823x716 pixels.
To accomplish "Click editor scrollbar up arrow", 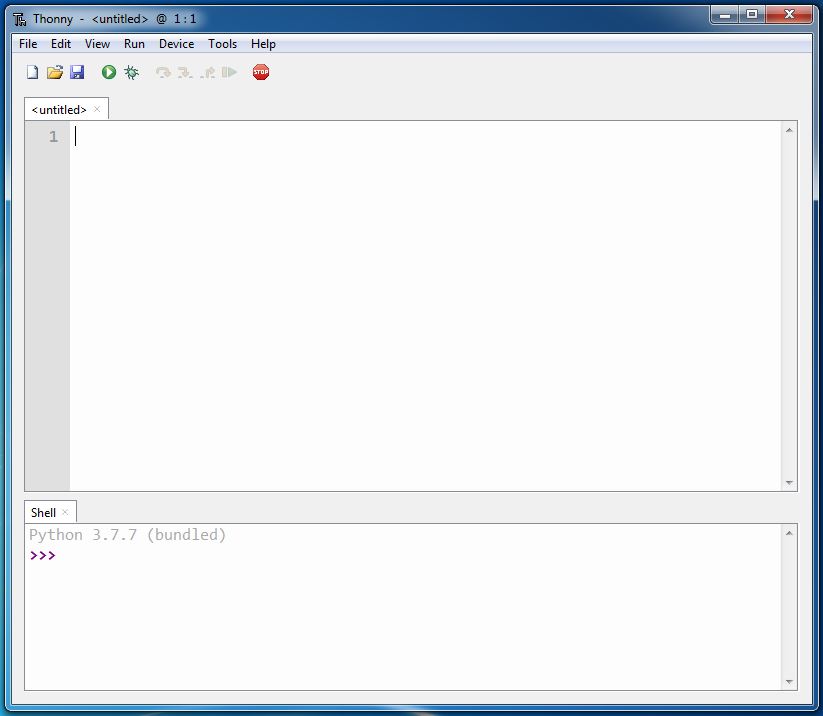I will [x=789, y=130].
